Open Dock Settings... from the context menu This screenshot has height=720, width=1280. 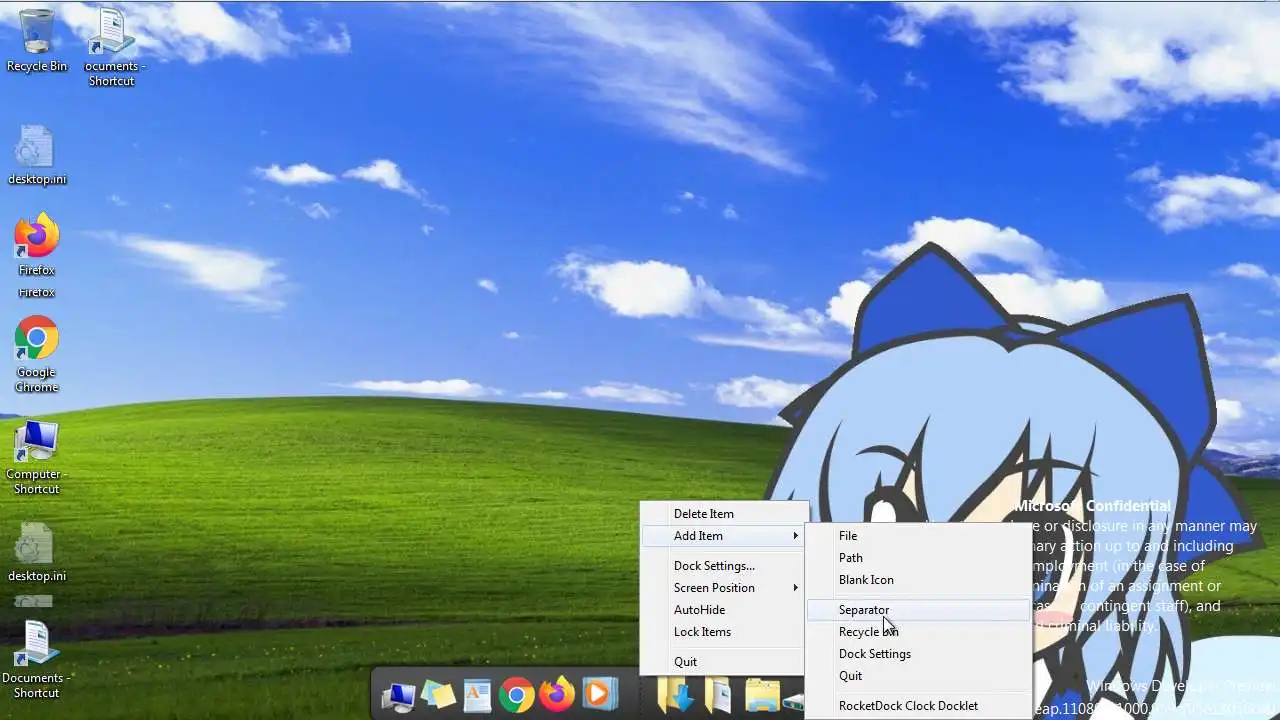[x=723, y=566]
